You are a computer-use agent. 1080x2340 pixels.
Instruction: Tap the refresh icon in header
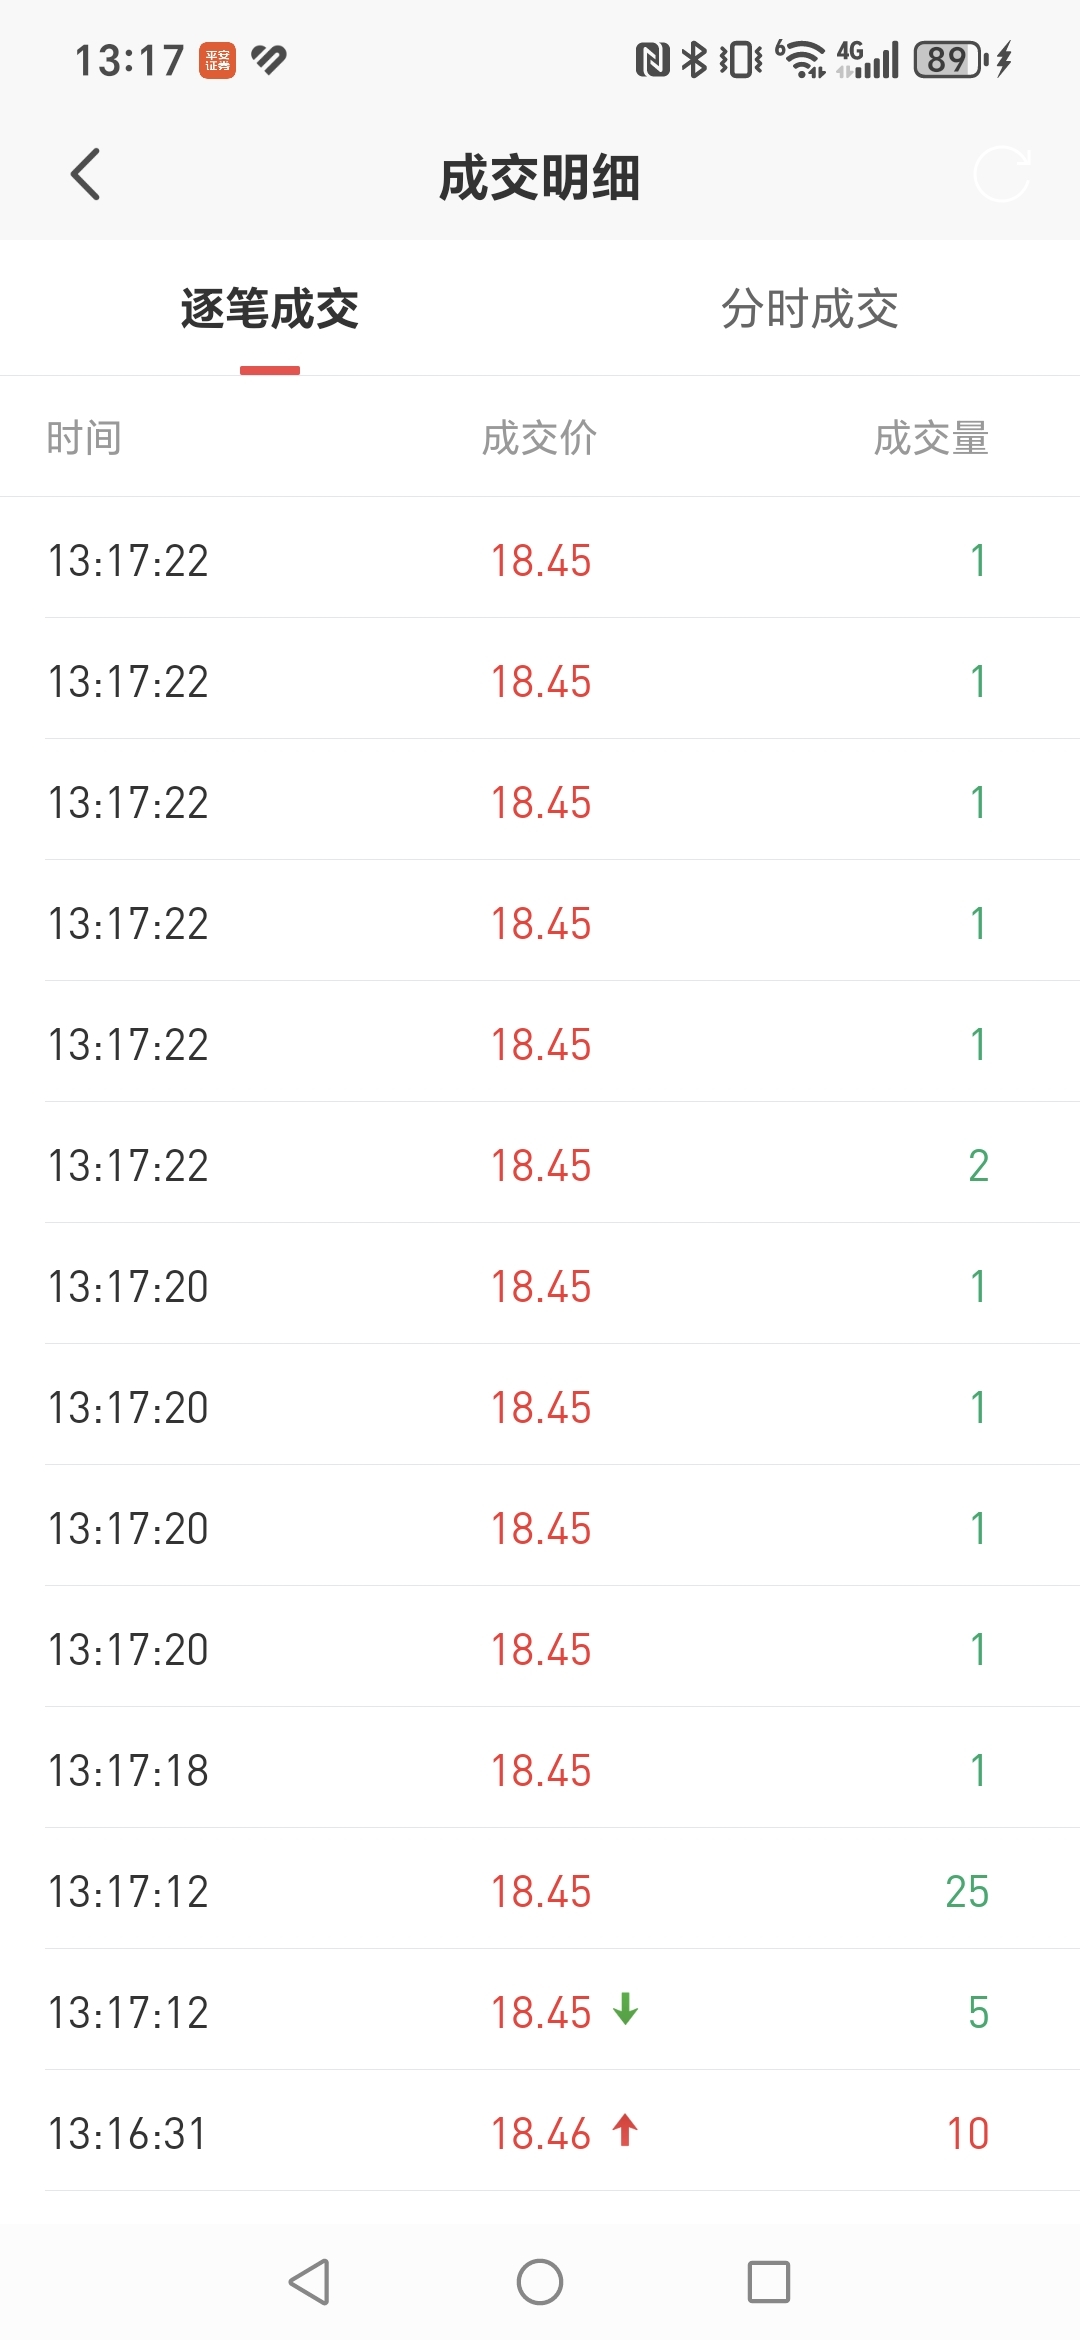point(1001,174)
